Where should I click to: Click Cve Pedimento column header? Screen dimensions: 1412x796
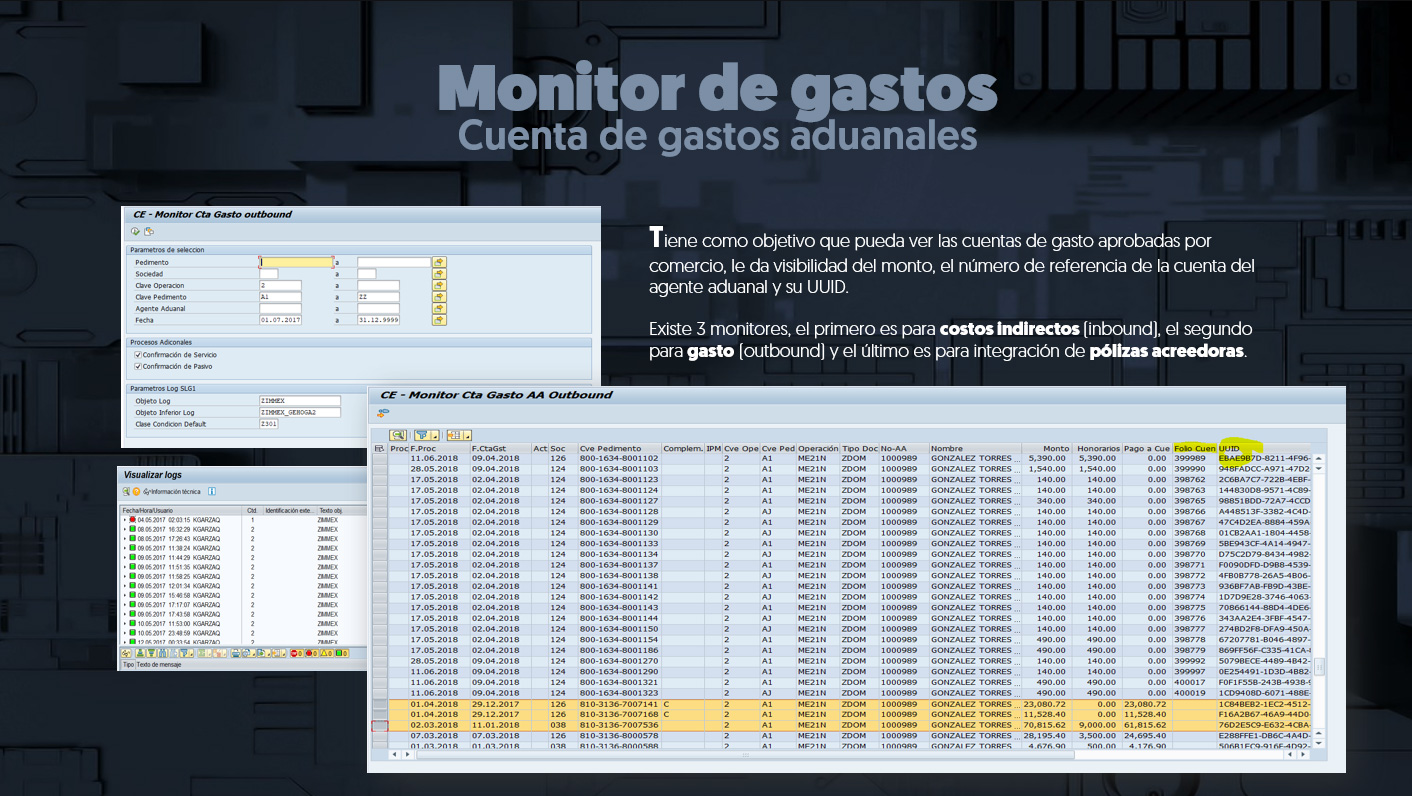pos(619,448)
